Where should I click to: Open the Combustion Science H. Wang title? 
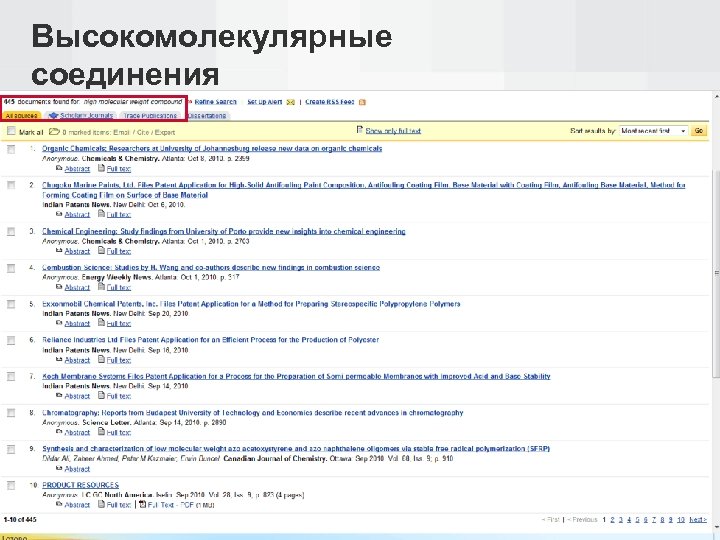[x=211, y=268]
